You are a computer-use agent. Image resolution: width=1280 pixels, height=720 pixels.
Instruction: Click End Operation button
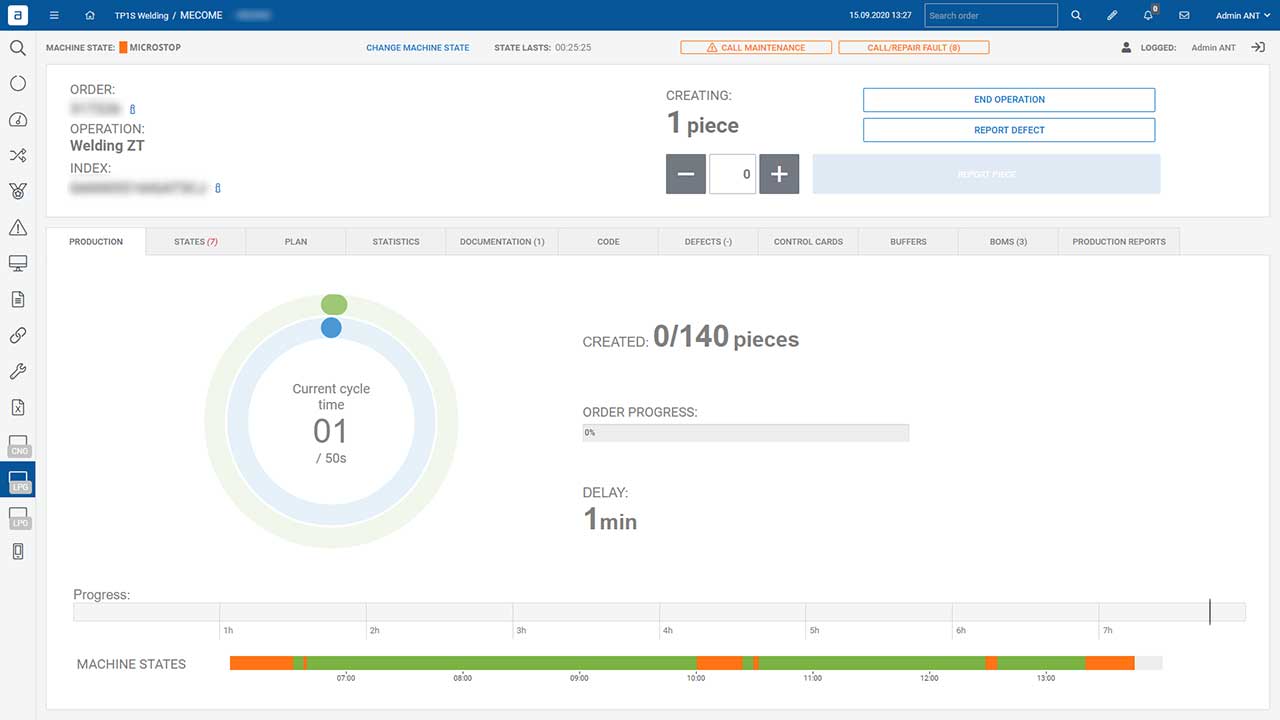point(1009,100)
